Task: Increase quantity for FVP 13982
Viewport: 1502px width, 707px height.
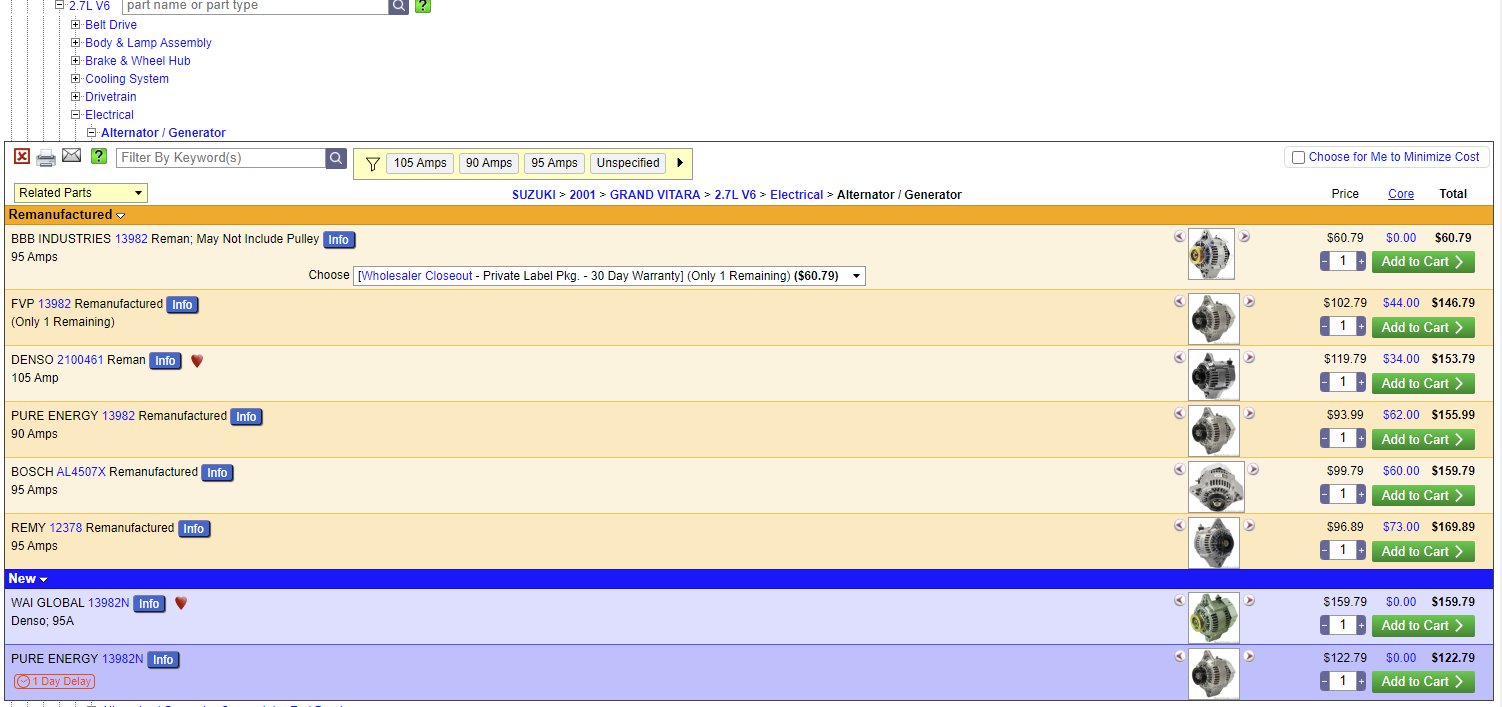Action: (1361, 327)
